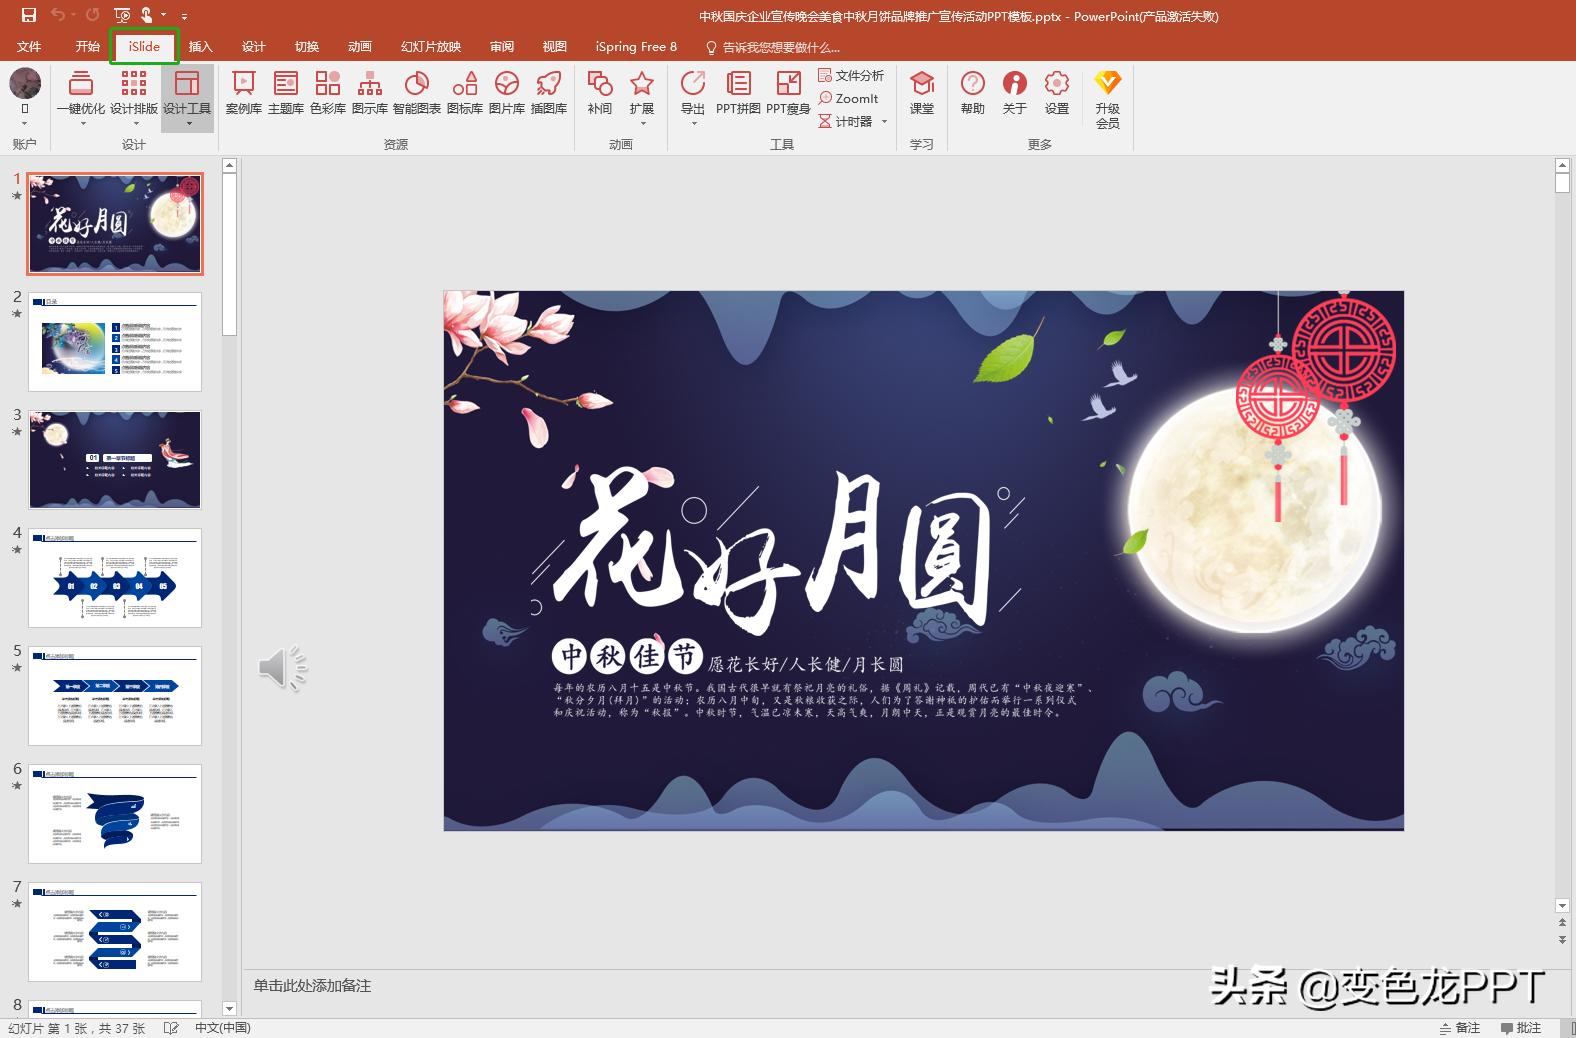Switch to the 切换 tab
The height and width of the screenshot is (1038, 1576).
(307, 47)
